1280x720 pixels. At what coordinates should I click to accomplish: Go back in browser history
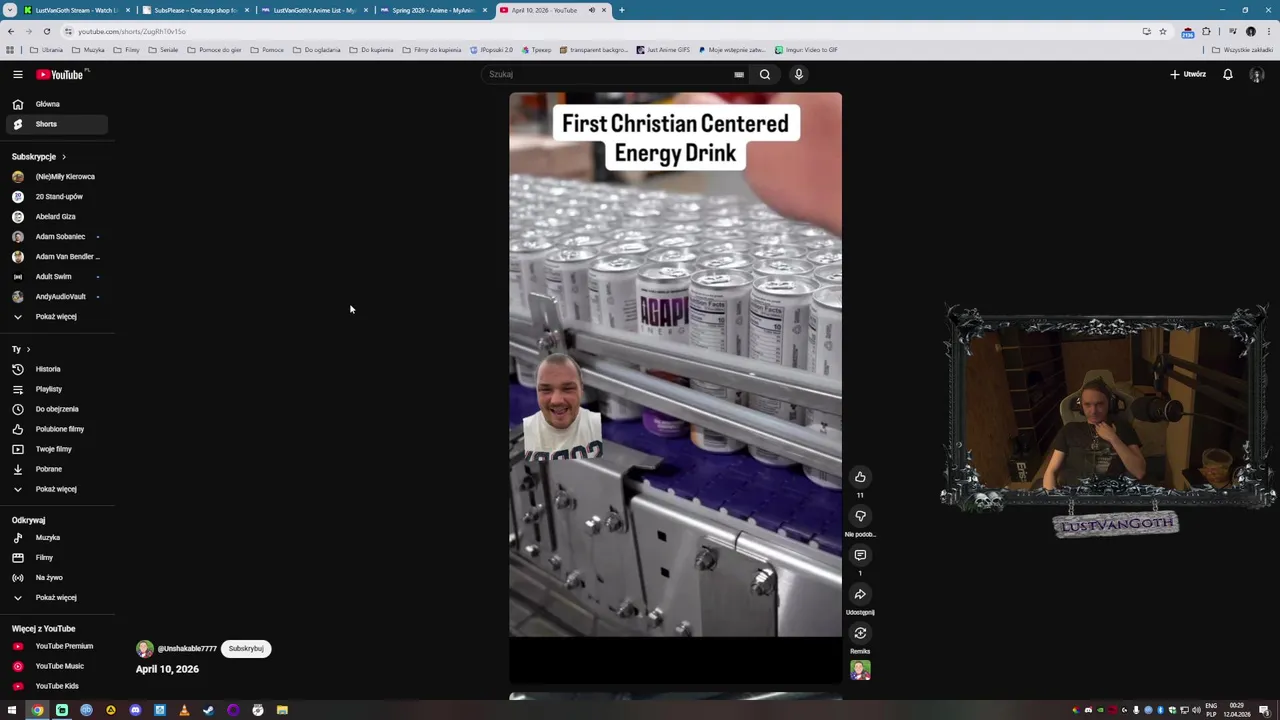pos(11,31)
